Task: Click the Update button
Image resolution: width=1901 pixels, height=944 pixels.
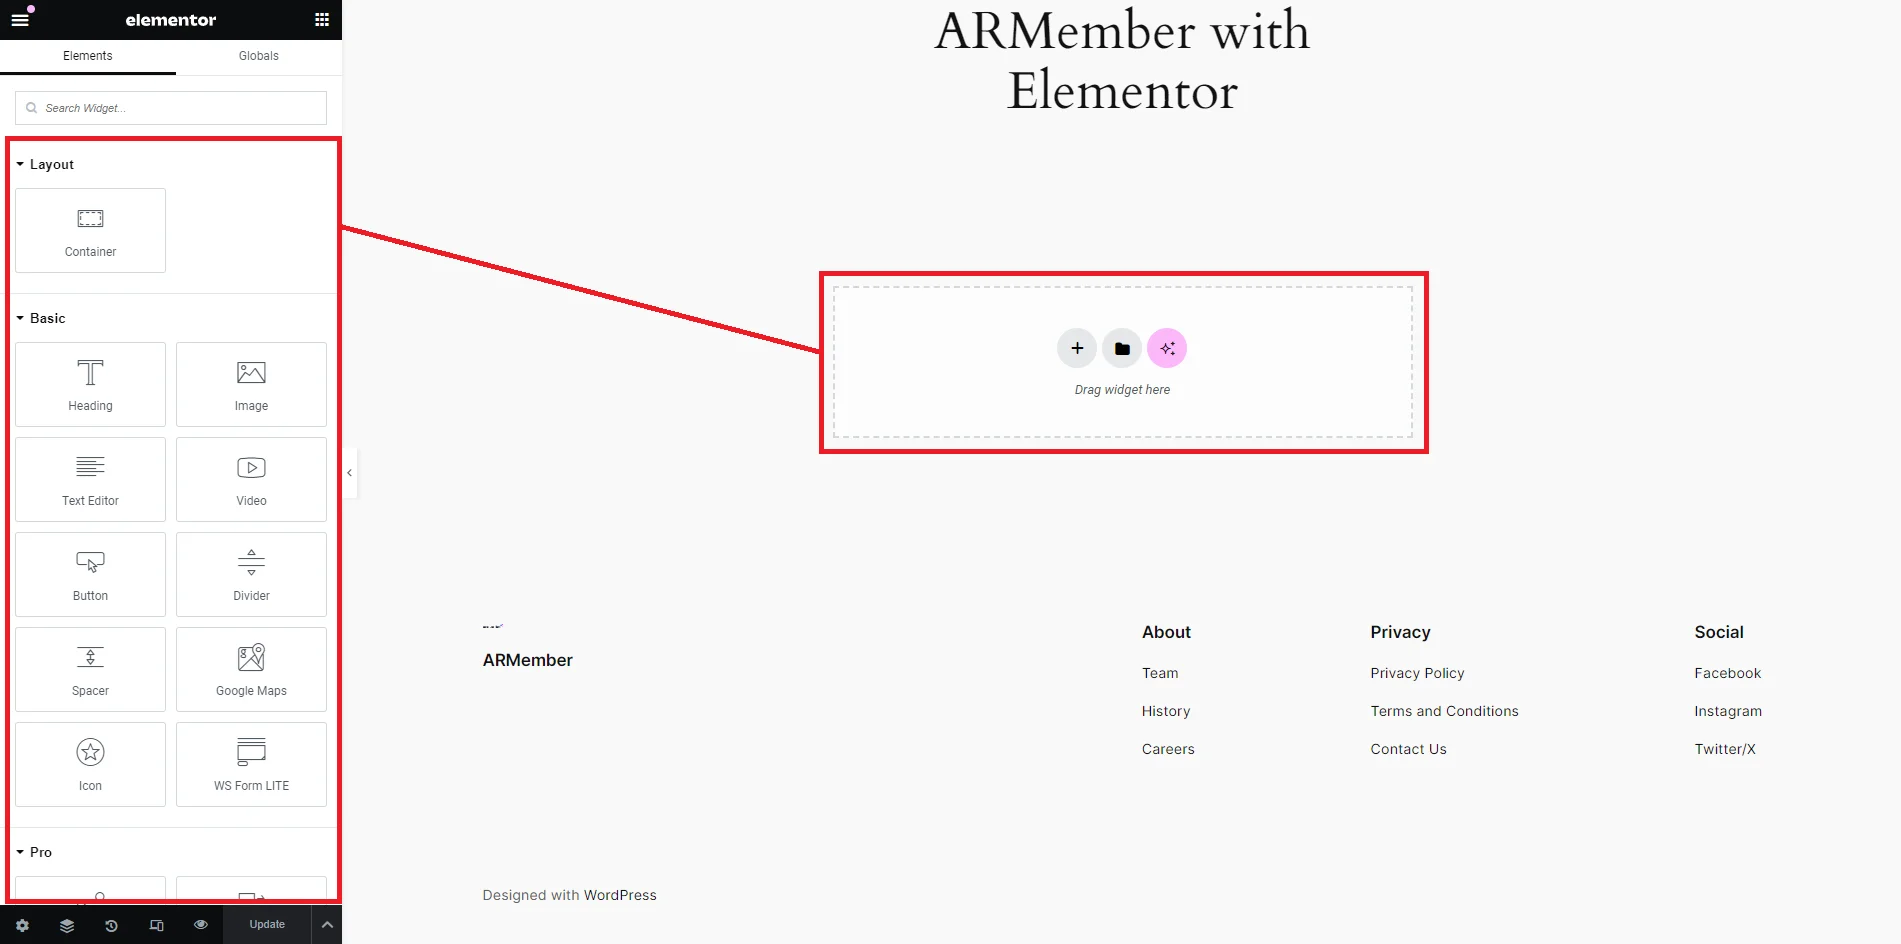Action: [x=266, y=925]
